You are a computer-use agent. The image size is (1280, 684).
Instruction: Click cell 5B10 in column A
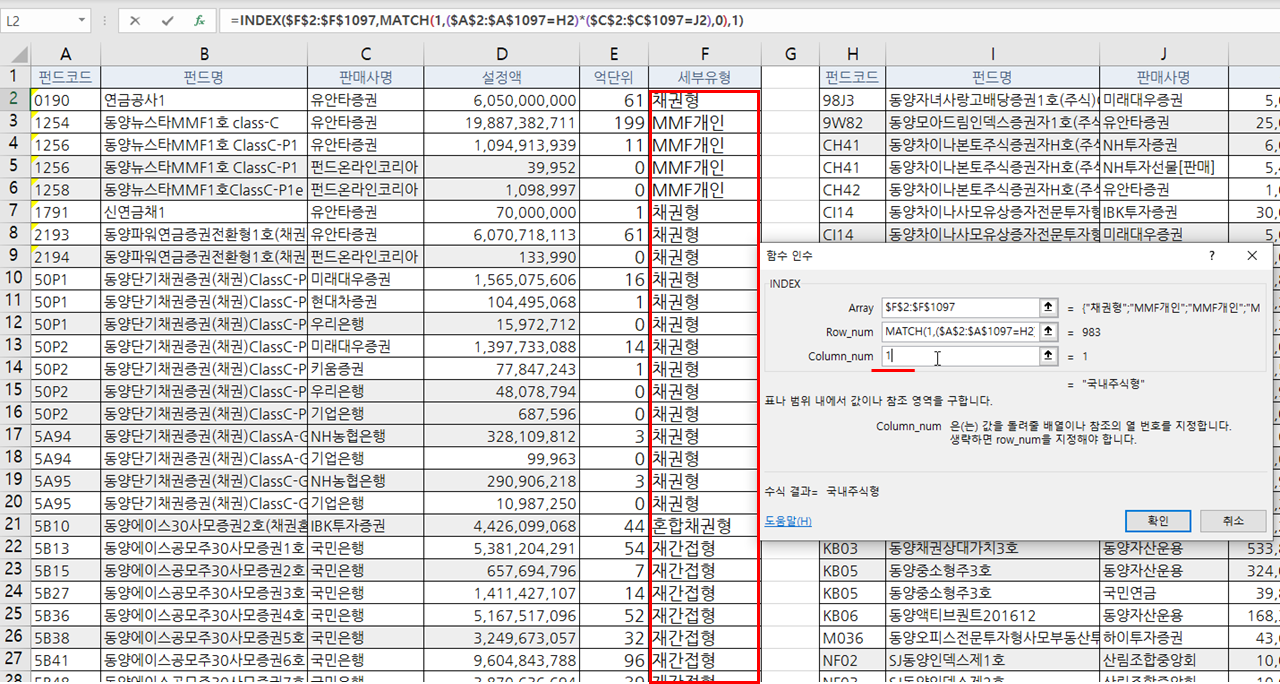point(65,525)
